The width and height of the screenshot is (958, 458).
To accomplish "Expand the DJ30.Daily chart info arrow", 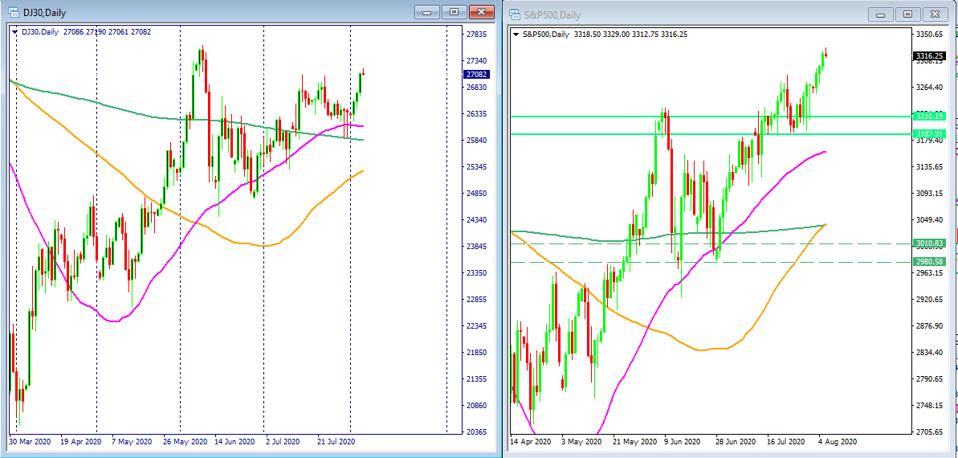I will [15, 33].
